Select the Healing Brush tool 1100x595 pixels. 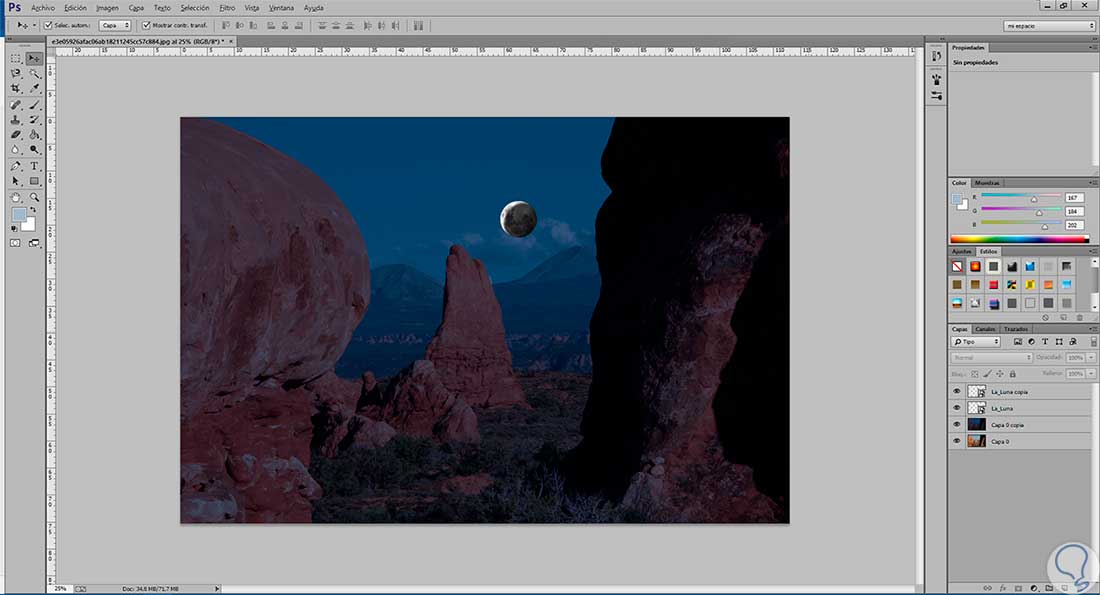(15, 105)
